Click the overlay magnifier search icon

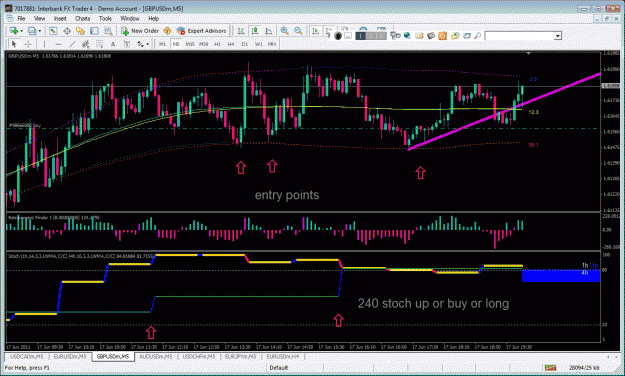[x=477, y=36]
